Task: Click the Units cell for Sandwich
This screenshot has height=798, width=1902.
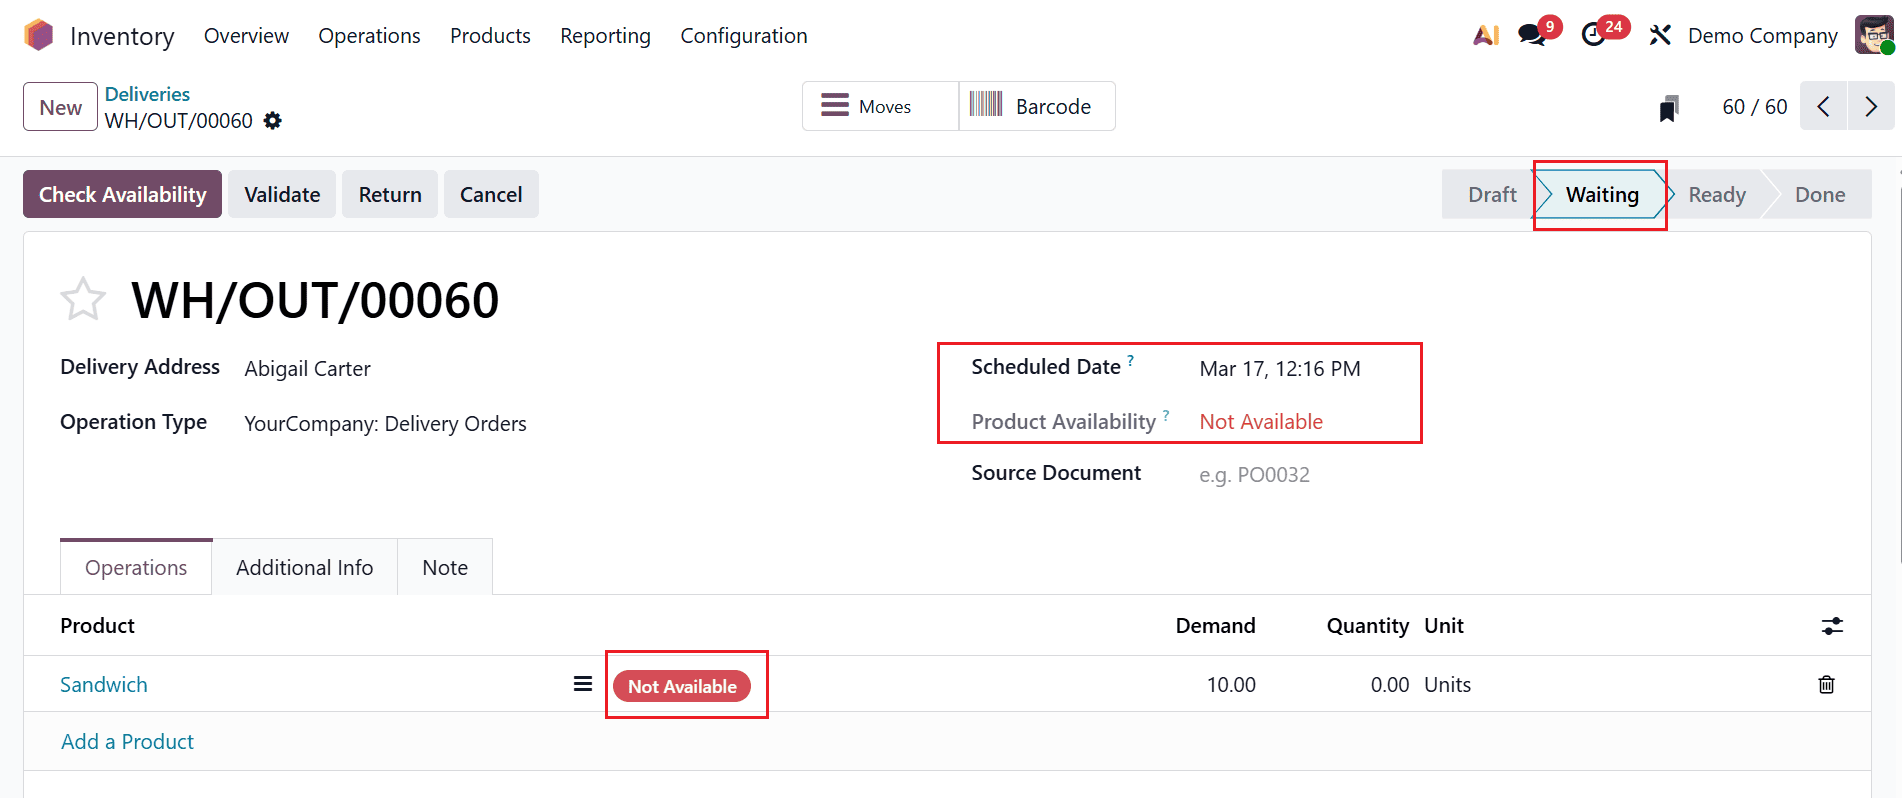Action: coord(1447,685)
